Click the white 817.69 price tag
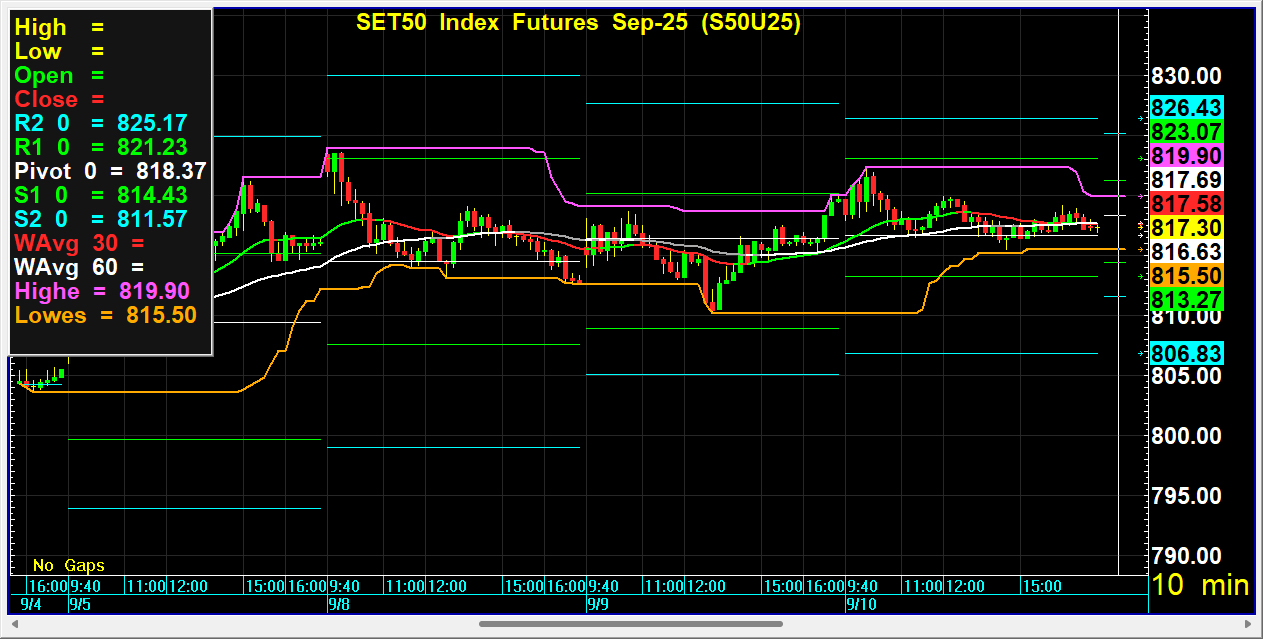This screenshot has height=639, width=1263. coord(1187,180)
